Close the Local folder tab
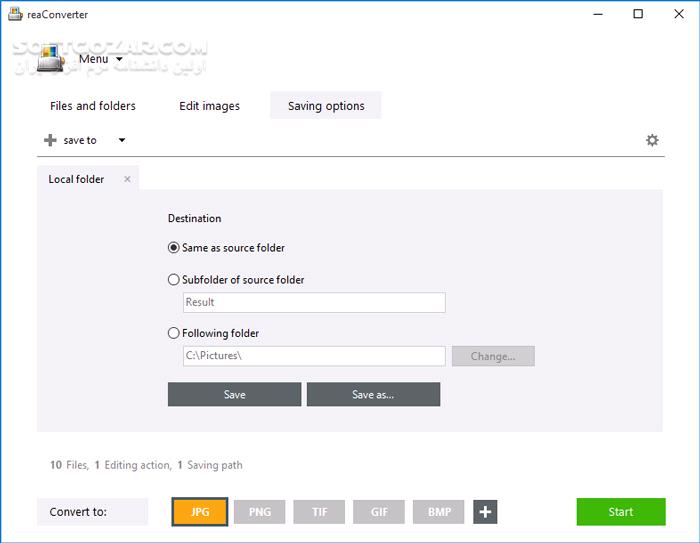 (x=127, y=179)
